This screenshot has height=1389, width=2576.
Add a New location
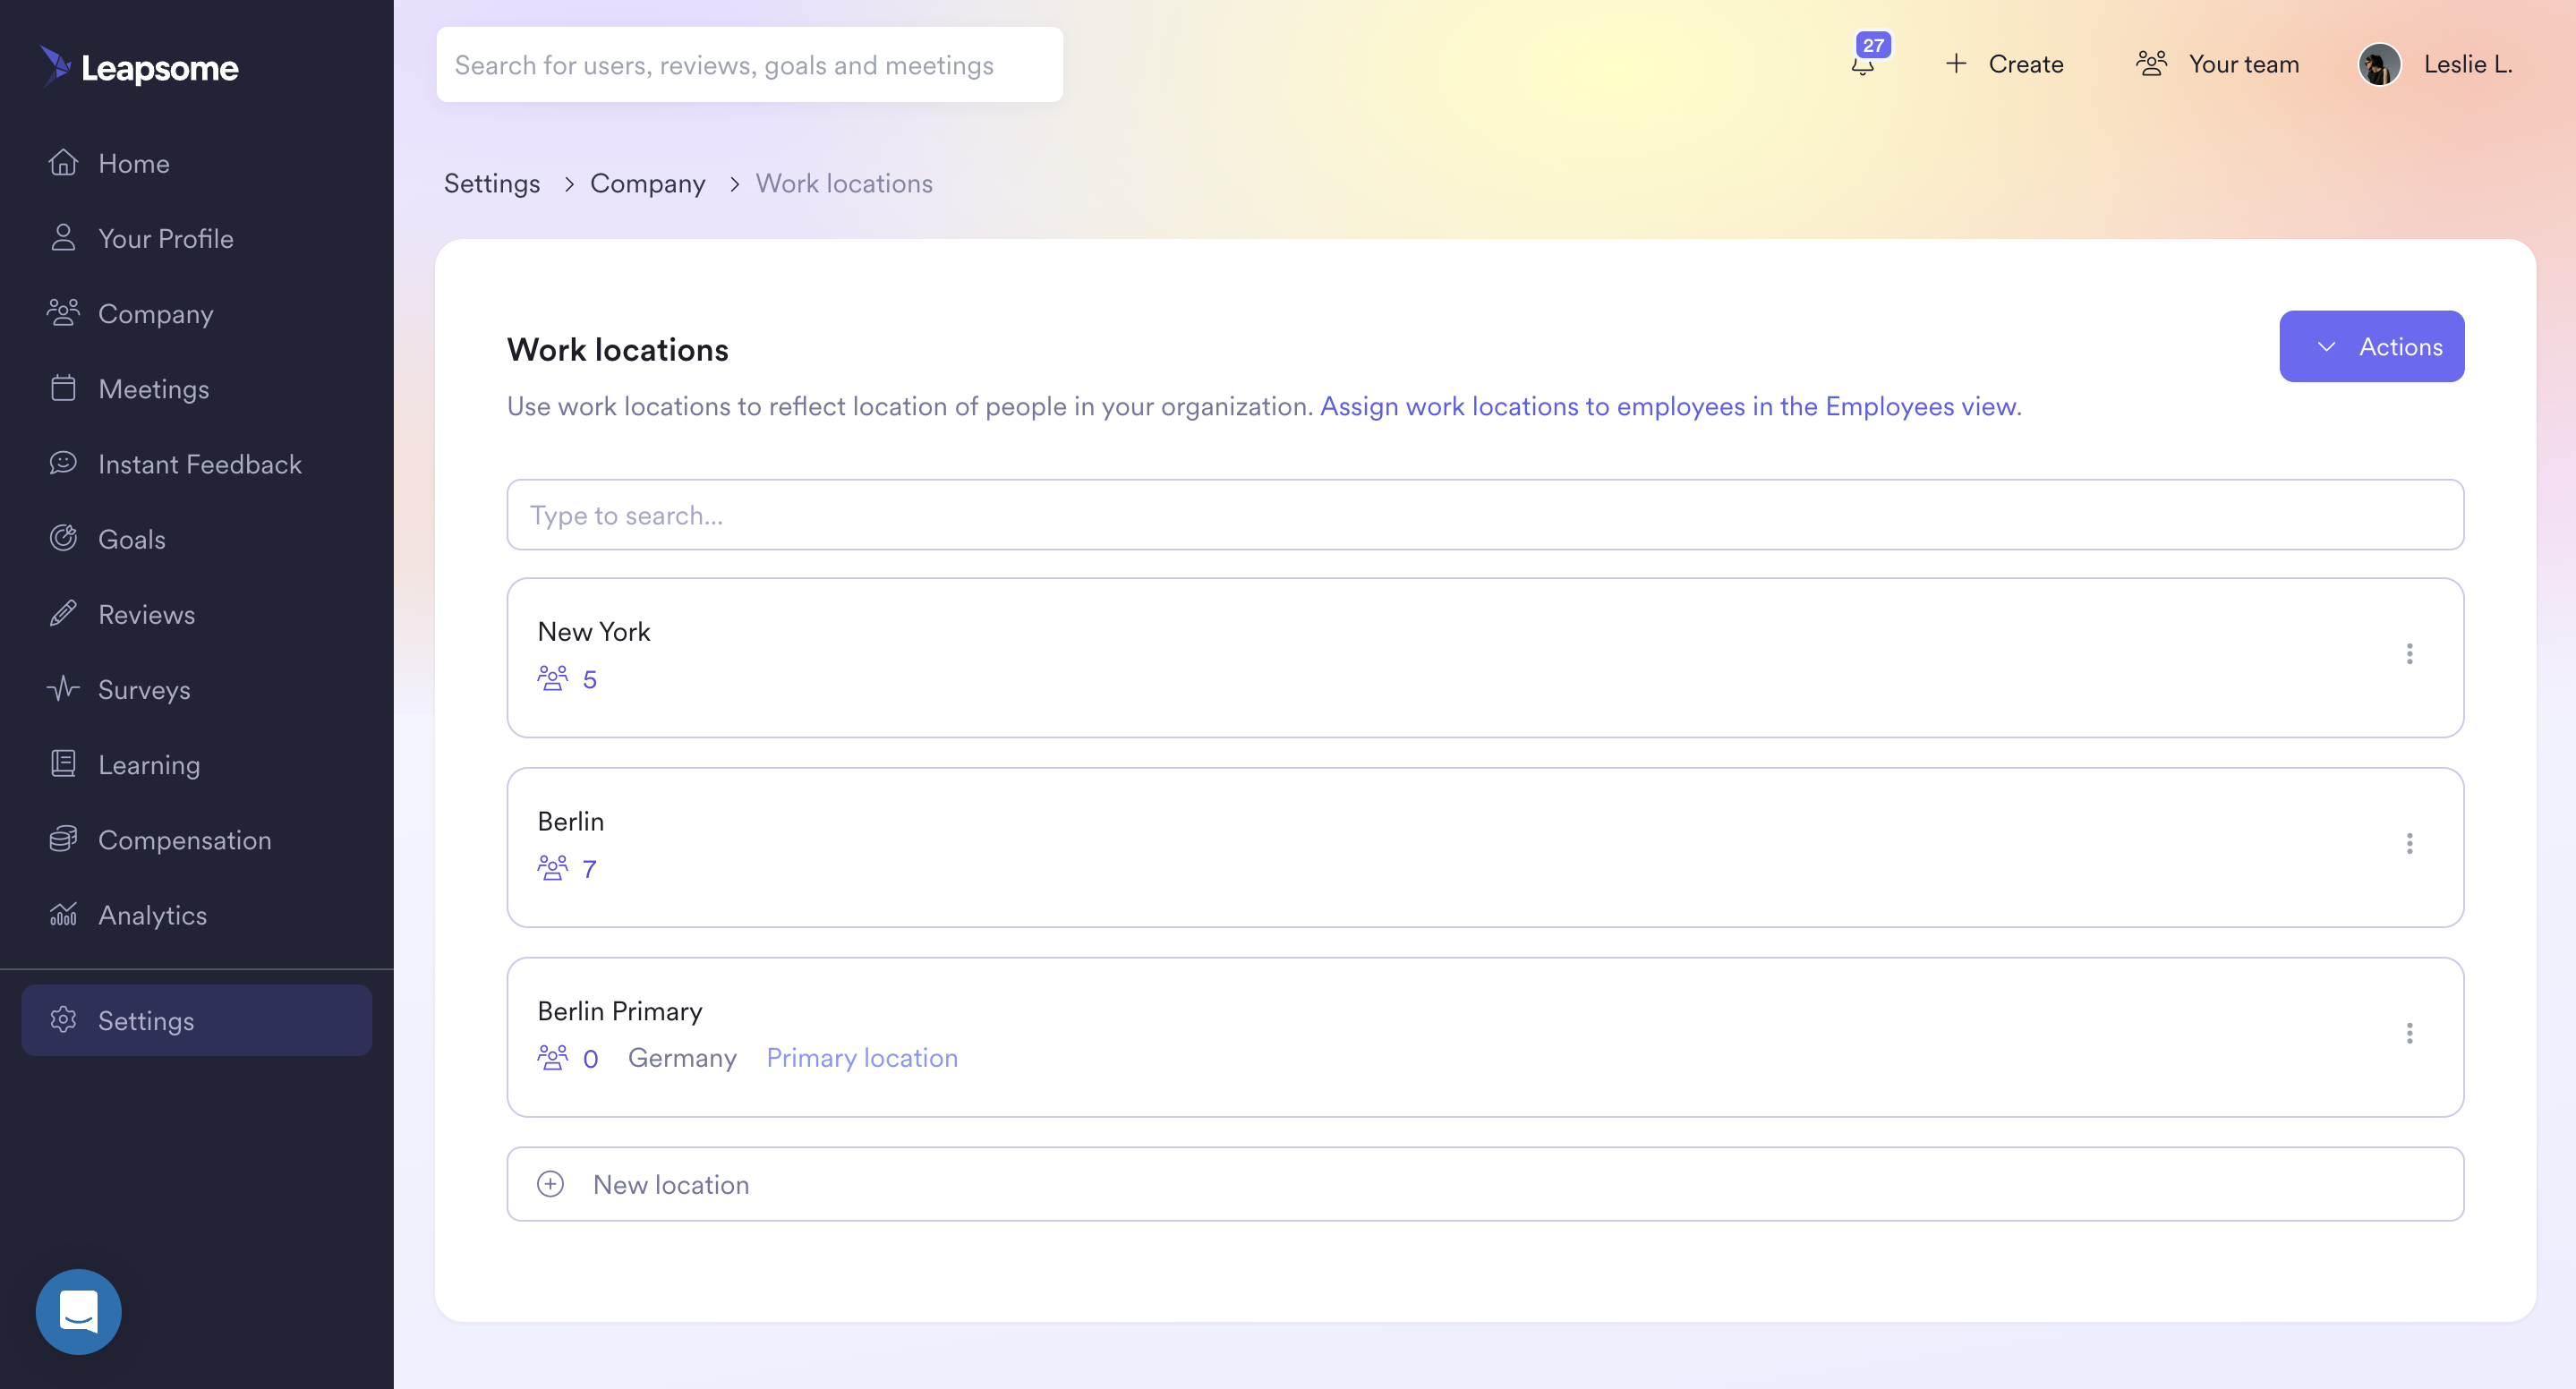(x=1484, y=1183)
